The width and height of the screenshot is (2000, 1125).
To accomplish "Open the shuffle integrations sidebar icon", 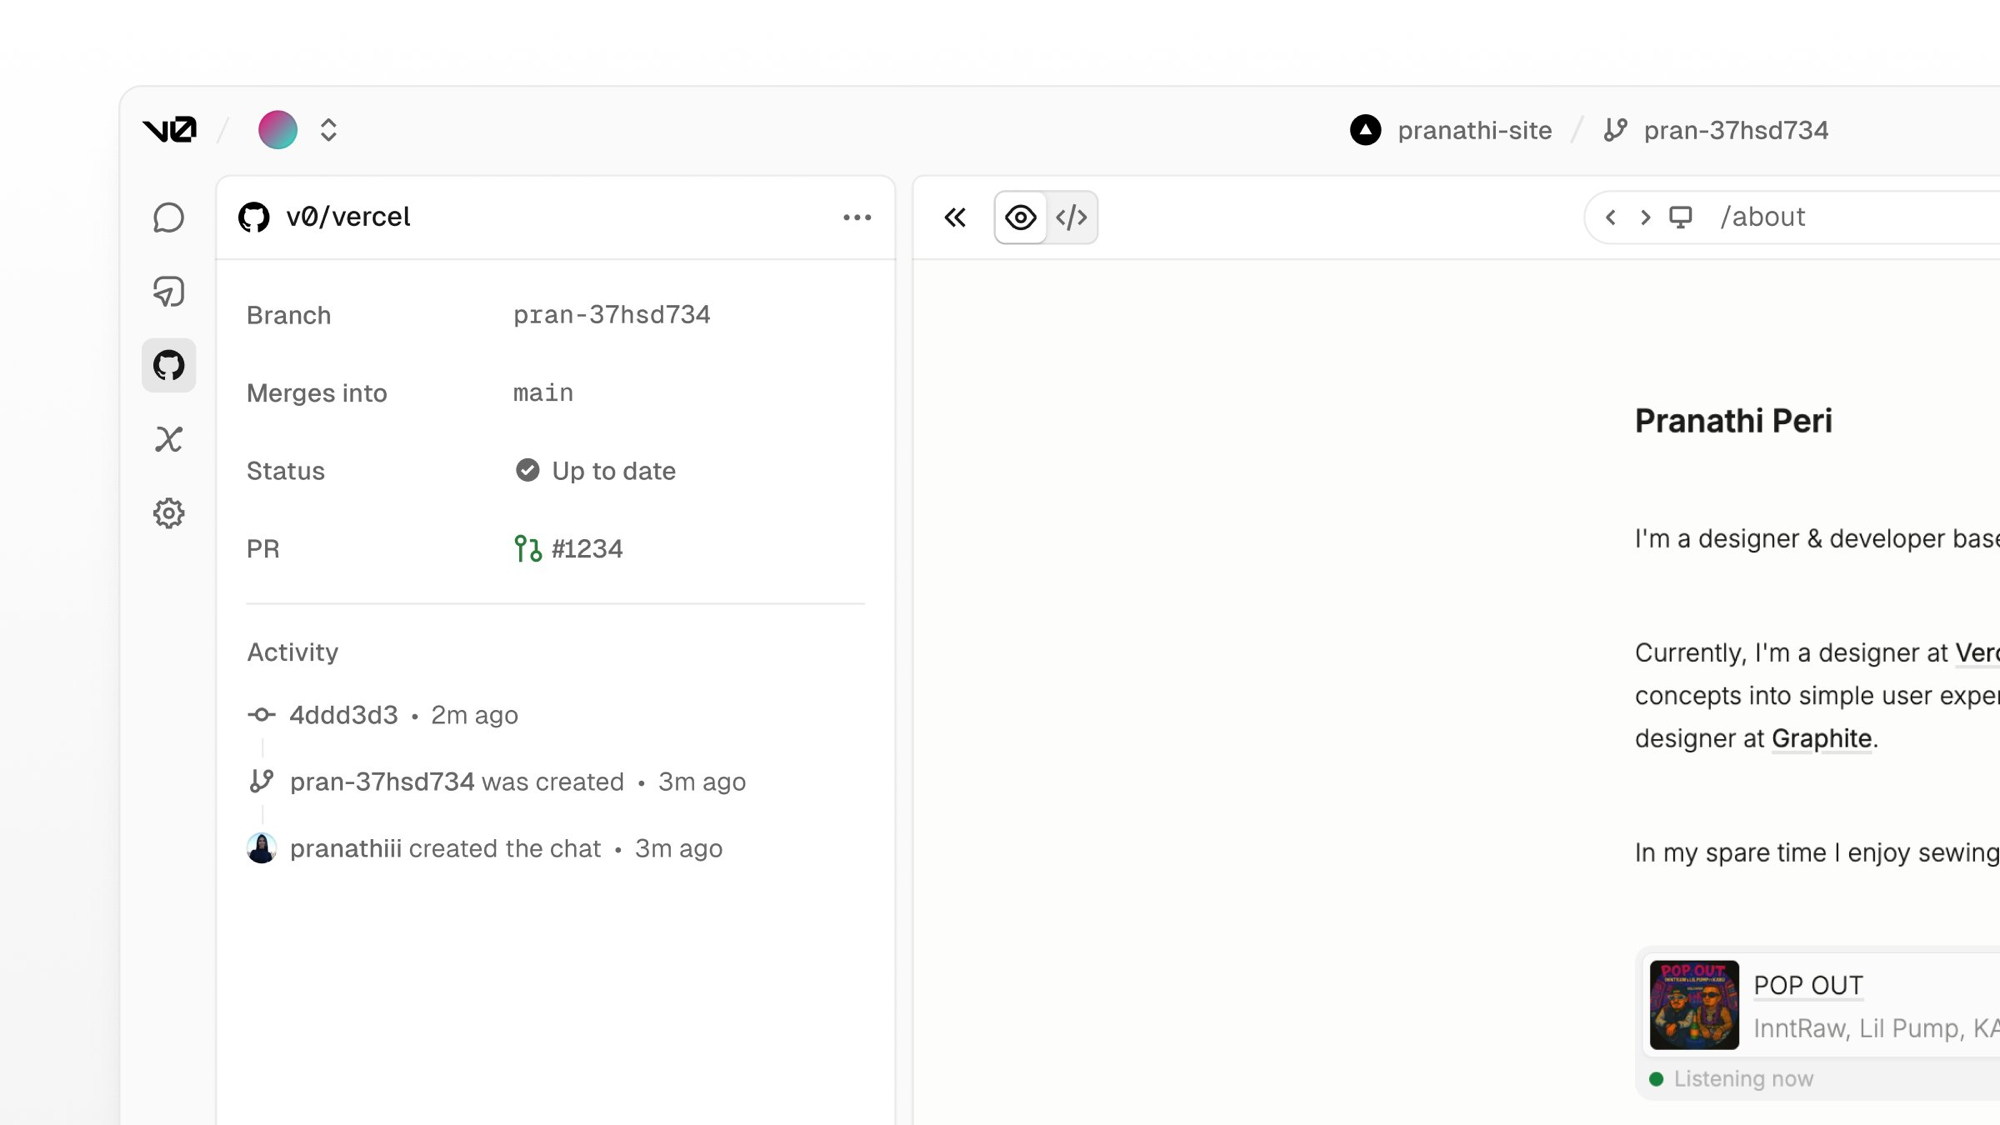I will click(169, 439).
